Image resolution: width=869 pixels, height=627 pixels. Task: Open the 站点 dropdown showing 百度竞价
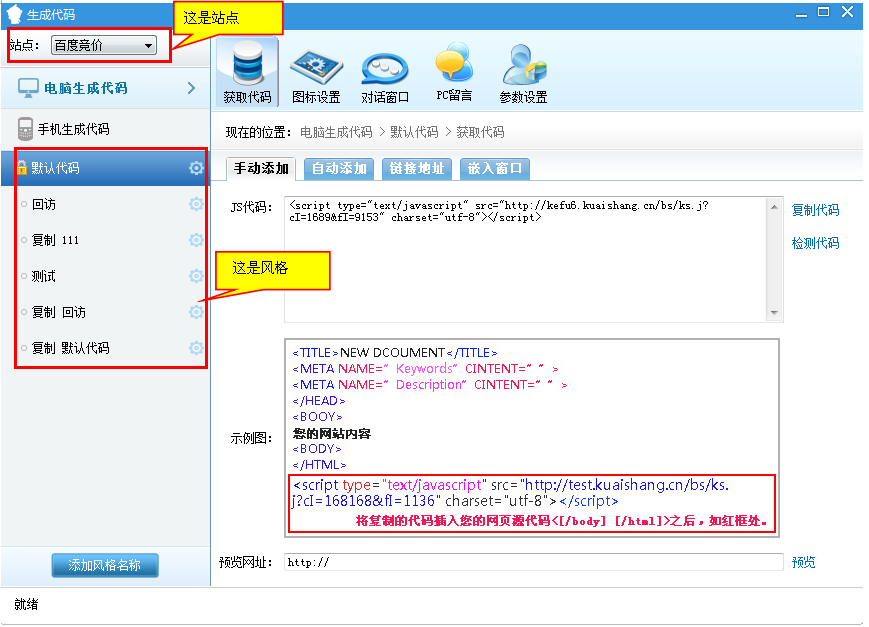tap(104, 45)
